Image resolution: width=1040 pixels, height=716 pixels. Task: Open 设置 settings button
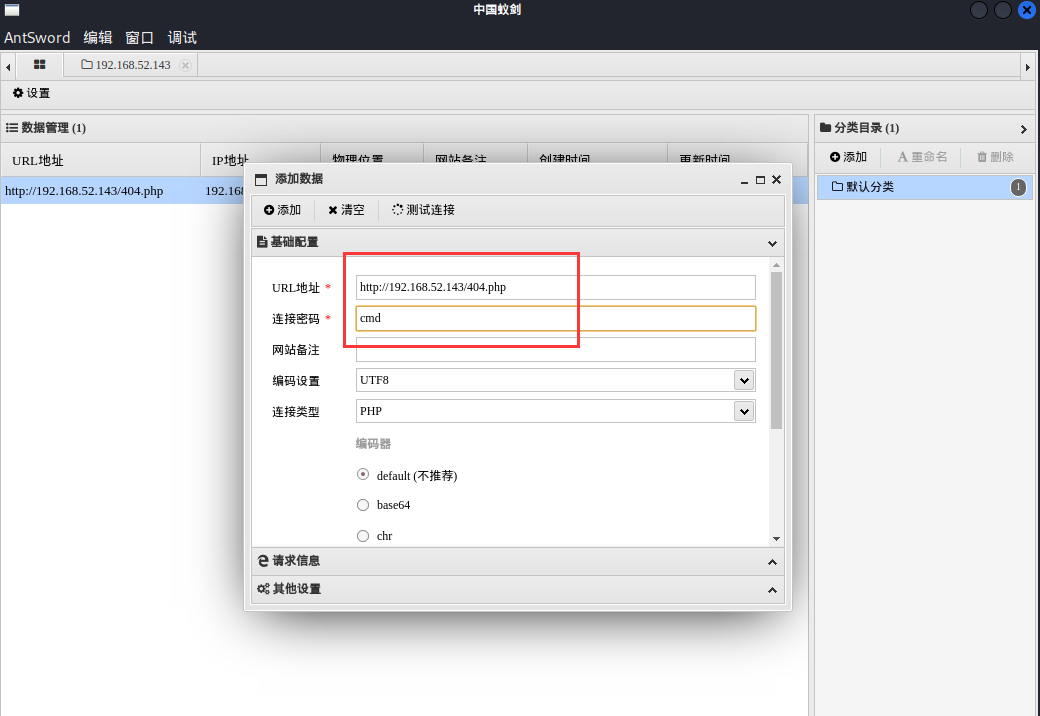[x=31, y=93]
